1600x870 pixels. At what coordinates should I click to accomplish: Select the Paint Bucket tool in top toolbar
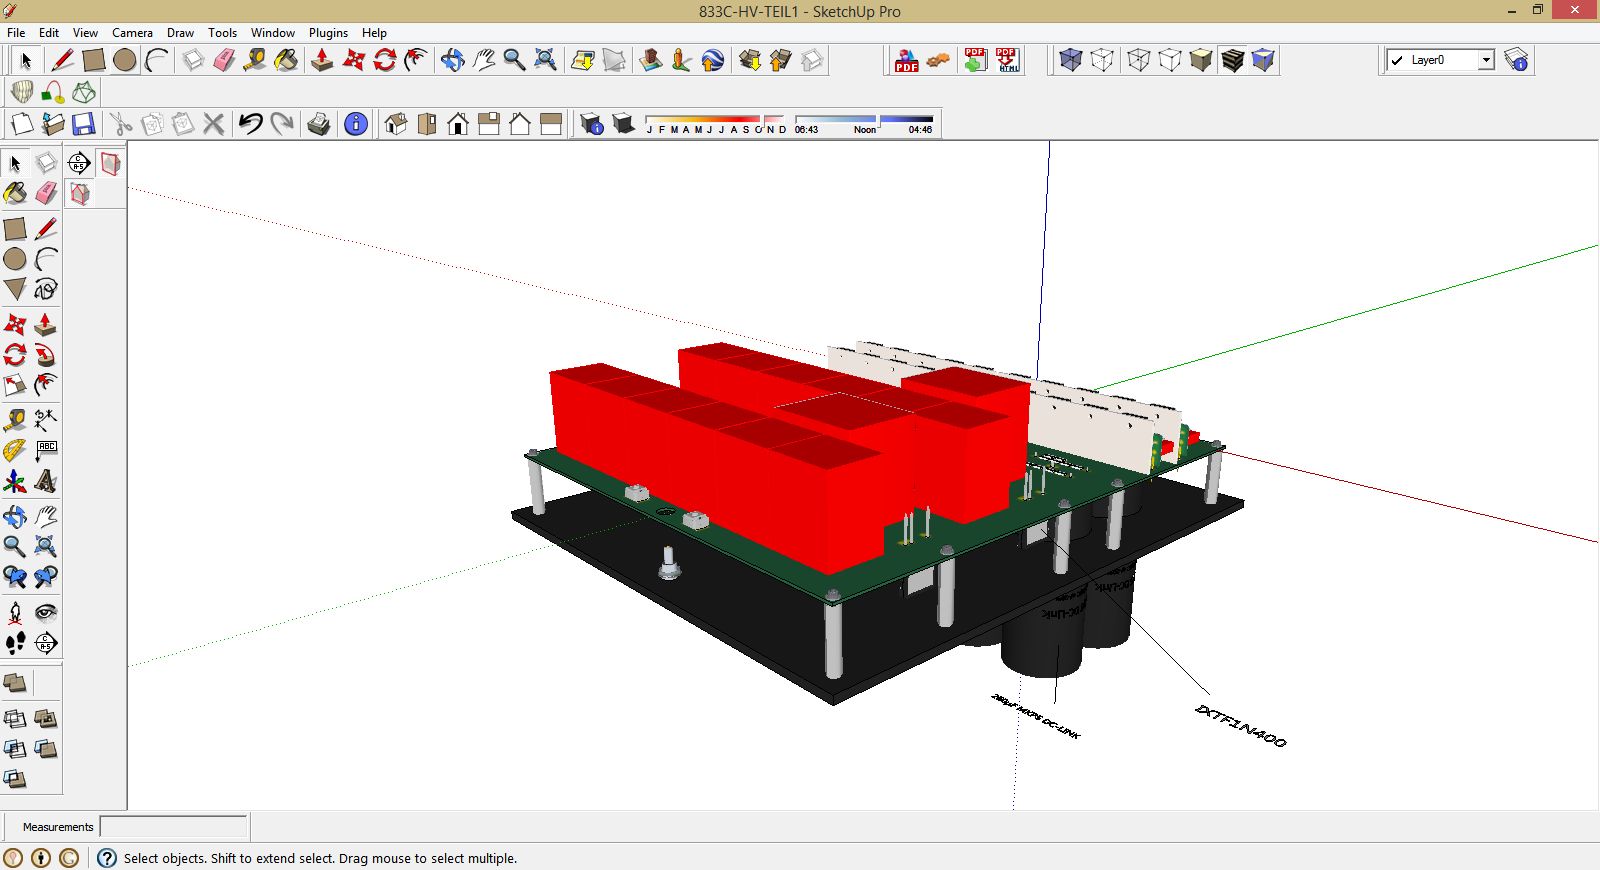pos(286,60)
